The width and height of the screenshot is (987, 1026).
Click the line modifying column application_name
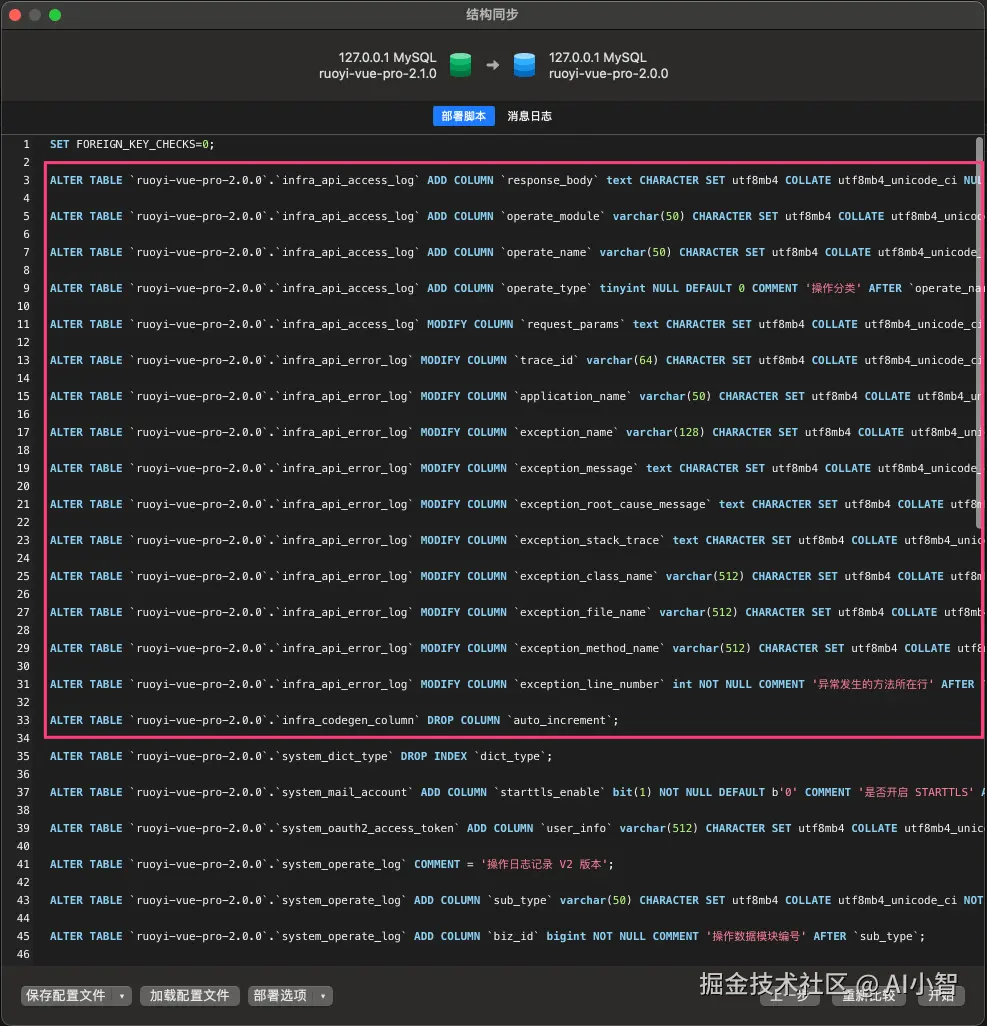(x=515, y=396)
